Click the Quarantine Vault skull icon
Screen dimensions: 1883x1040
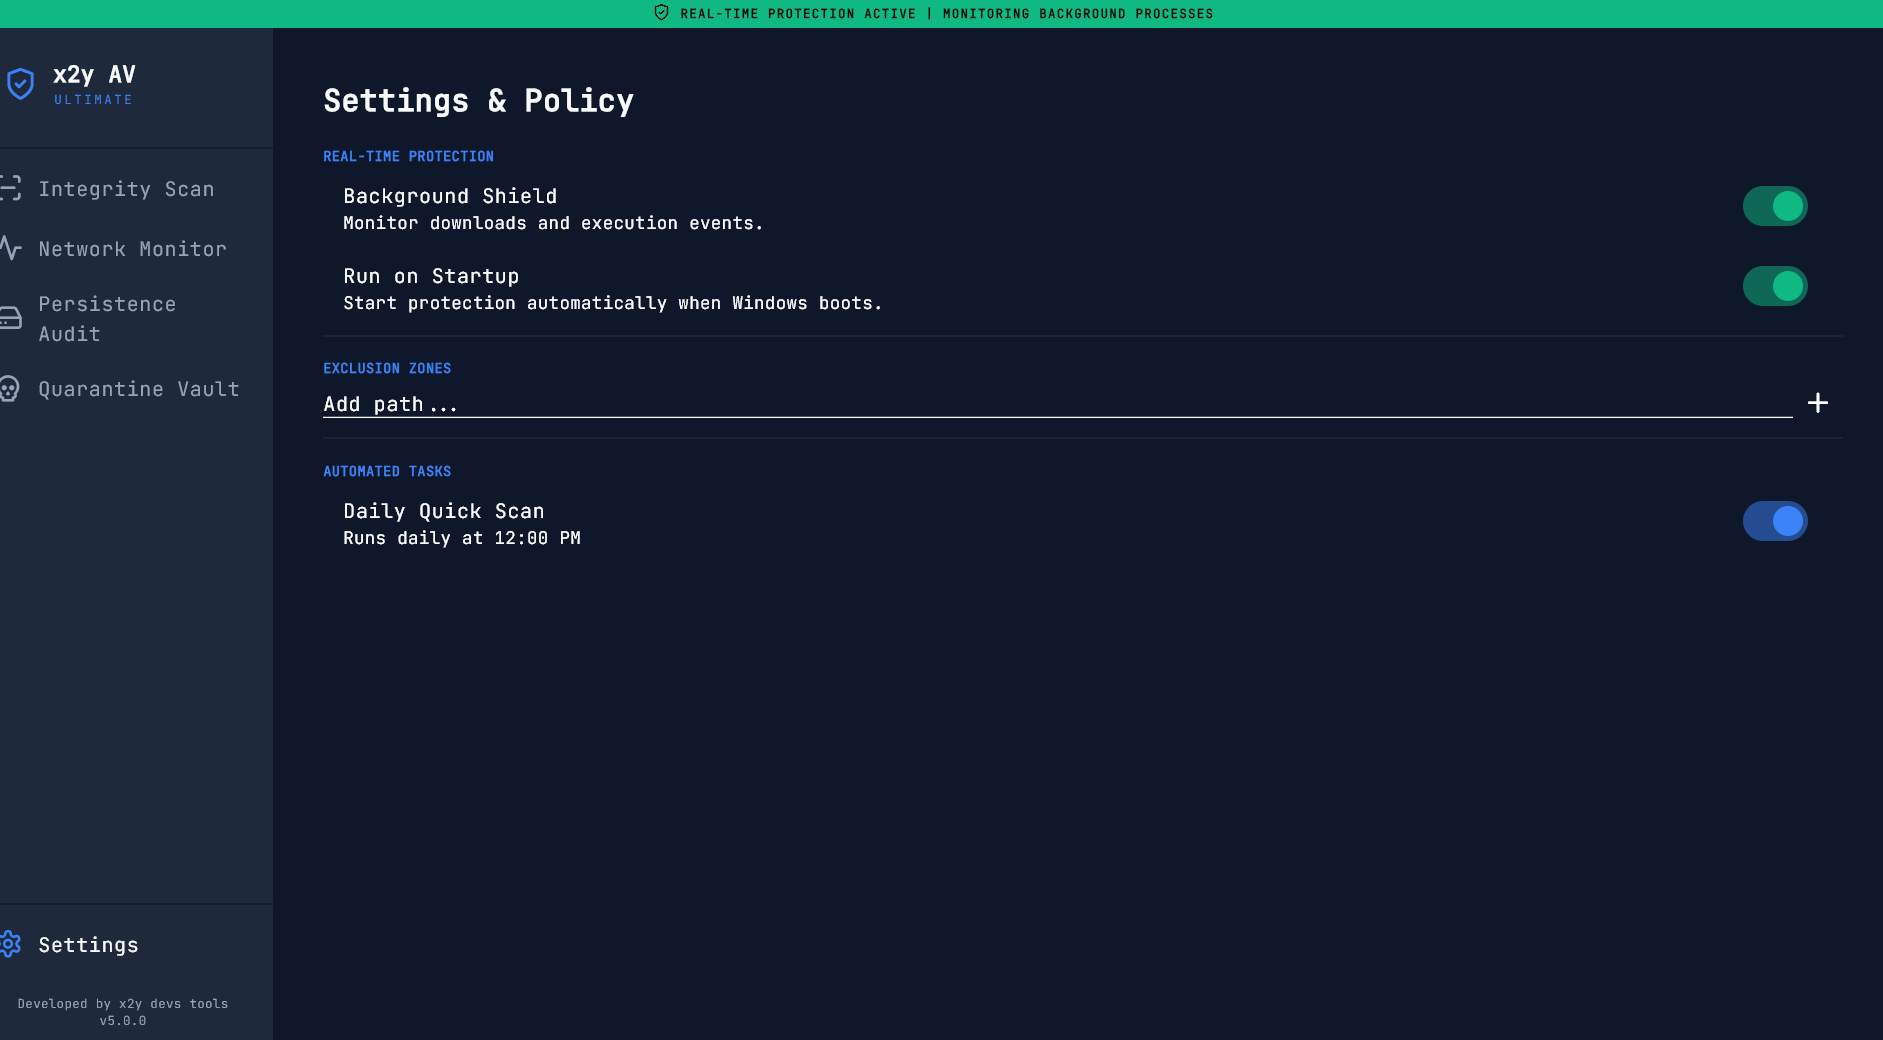(11, 388)
